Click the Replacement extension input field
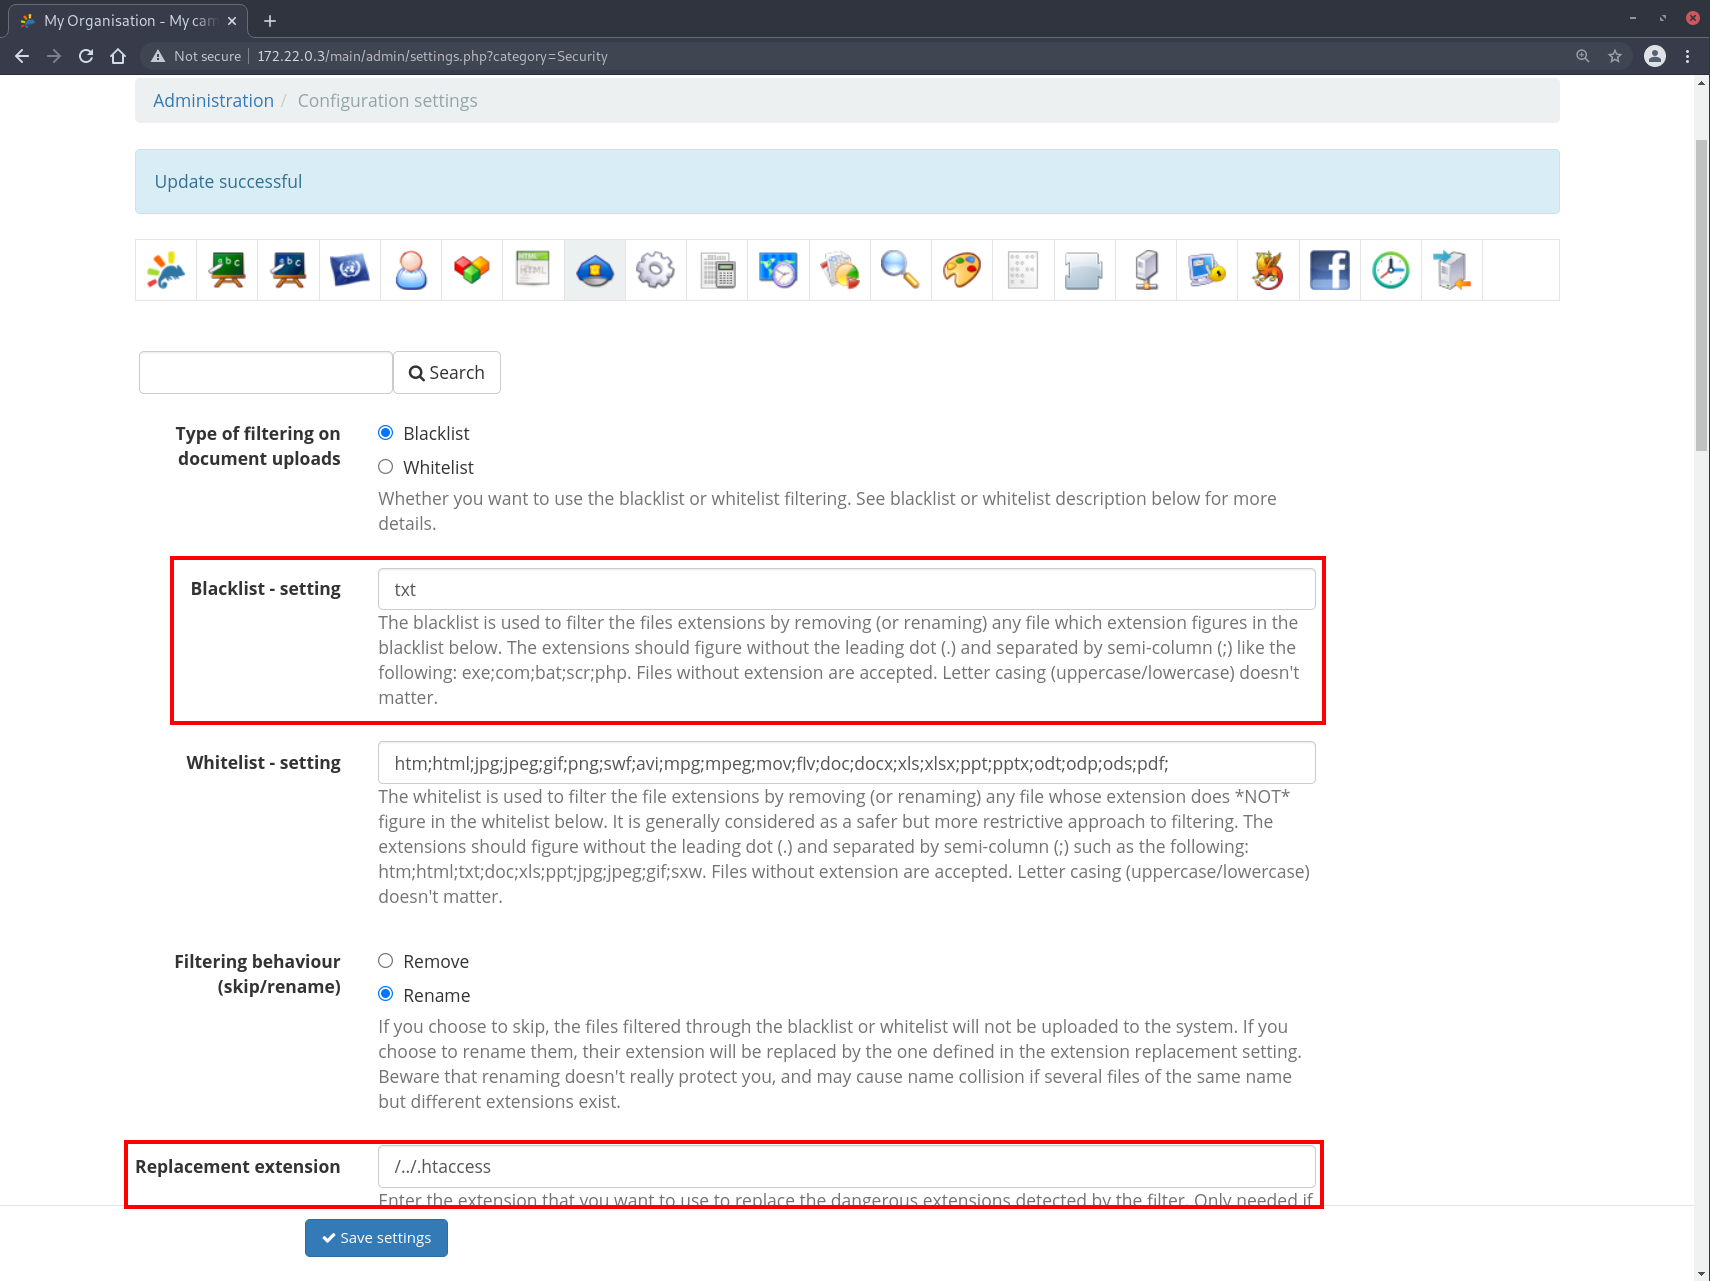Screen dimensions: 1710x1281 (x=846, y=1166)
